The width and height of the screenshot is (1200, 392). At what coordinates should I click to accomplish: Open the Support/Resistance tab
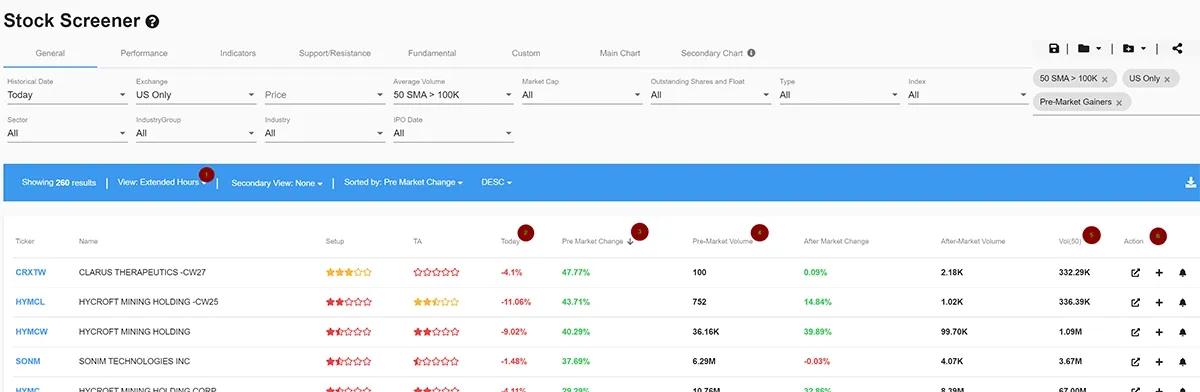335,53
